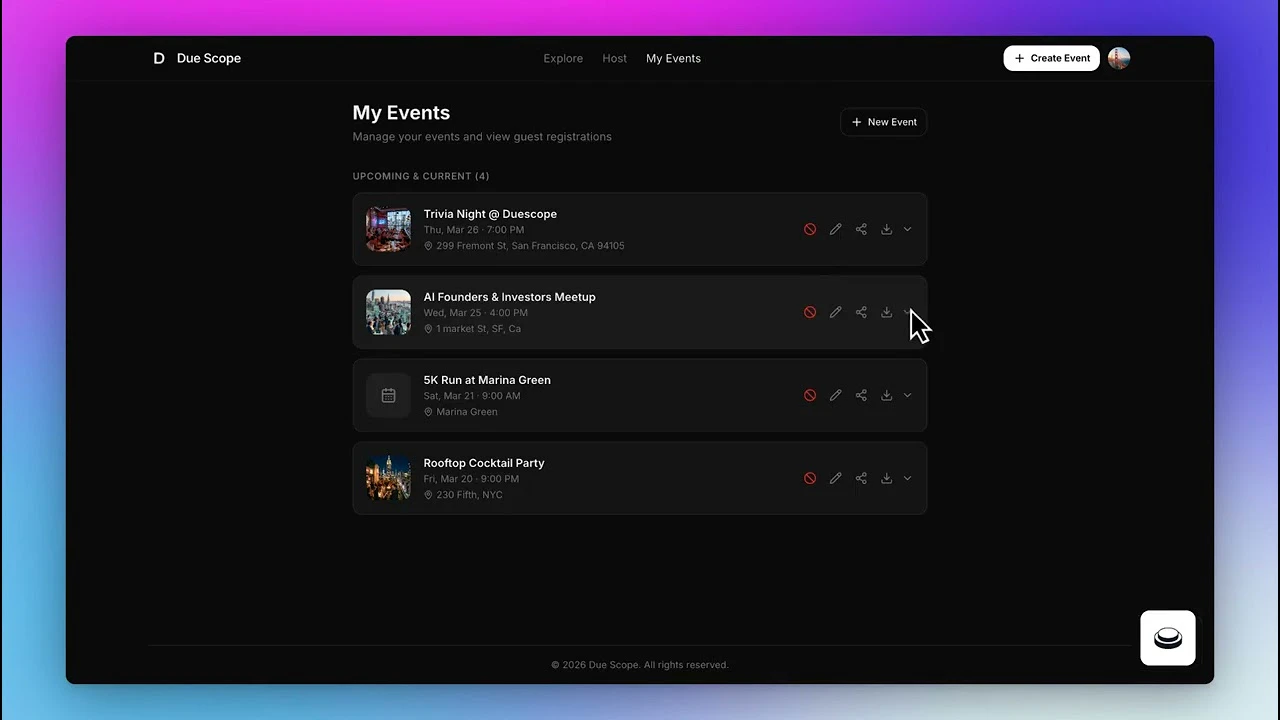Share the AI Founders & Investors Meetup
Screen dimensions: 1280x720
click(861, 312)
